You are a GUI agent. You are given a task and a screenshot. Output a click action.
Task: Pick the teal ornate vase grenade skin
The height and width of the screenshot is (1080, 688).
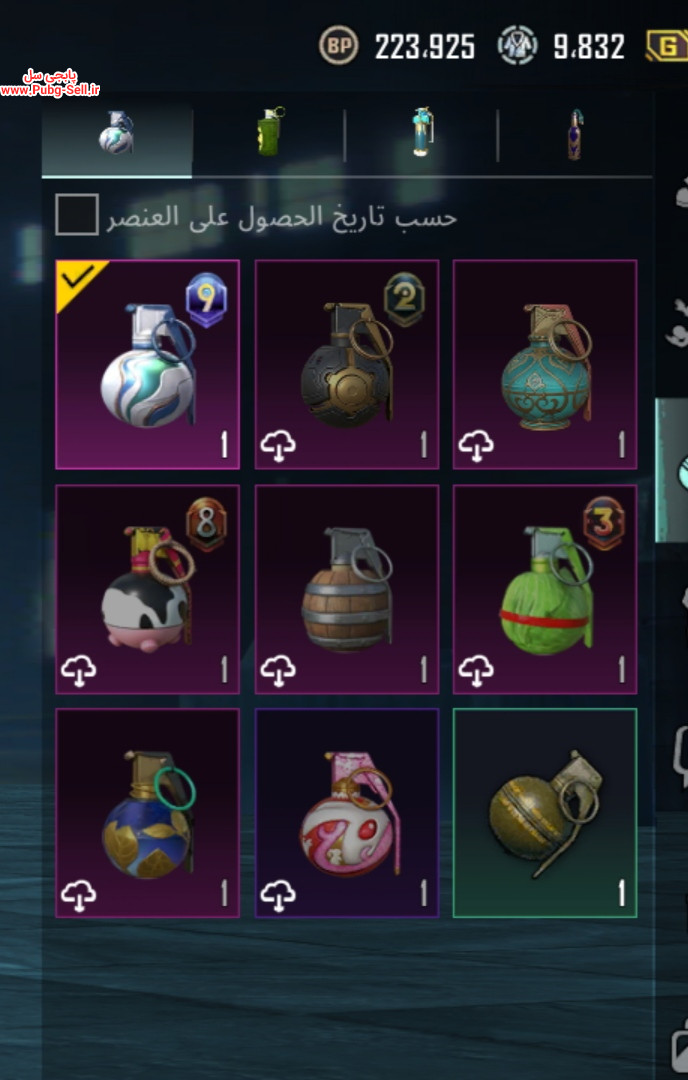pyautogui.click(x=545, y=364)
